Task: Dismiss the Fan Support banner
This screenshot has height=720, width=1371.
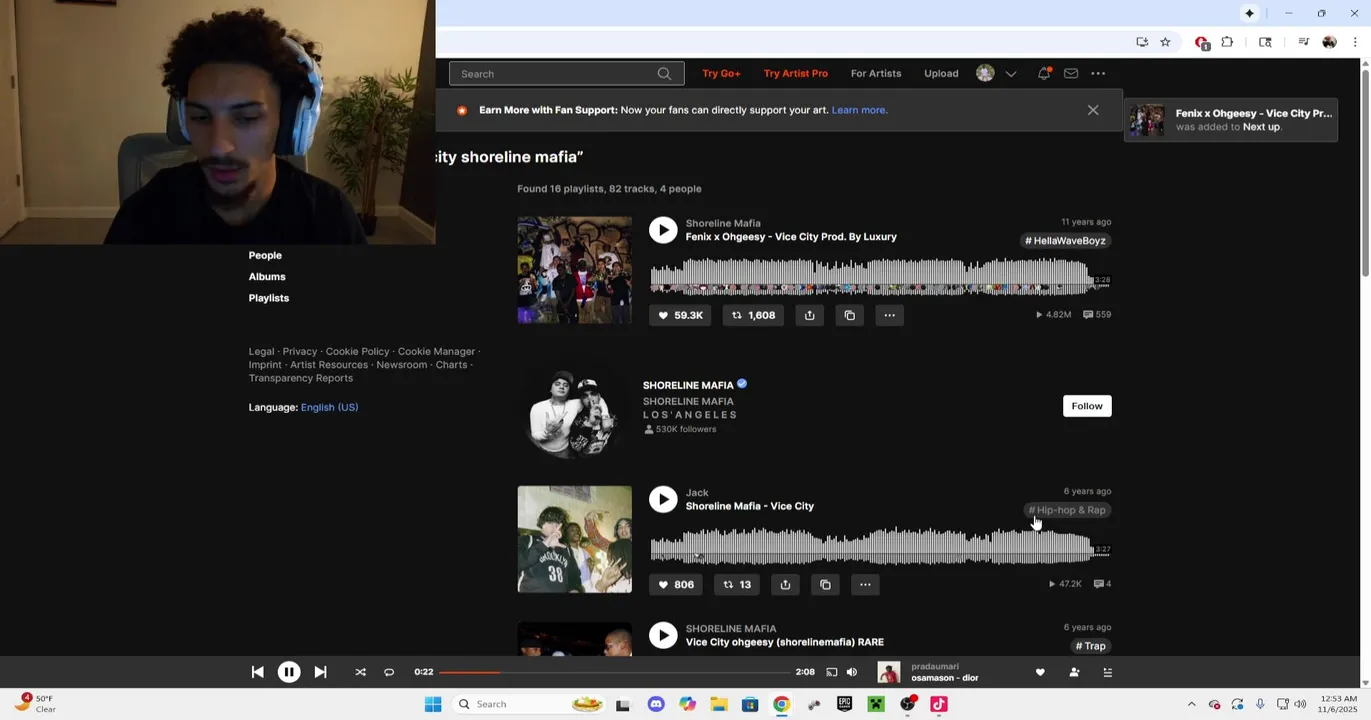Action: click(1093, 110)
